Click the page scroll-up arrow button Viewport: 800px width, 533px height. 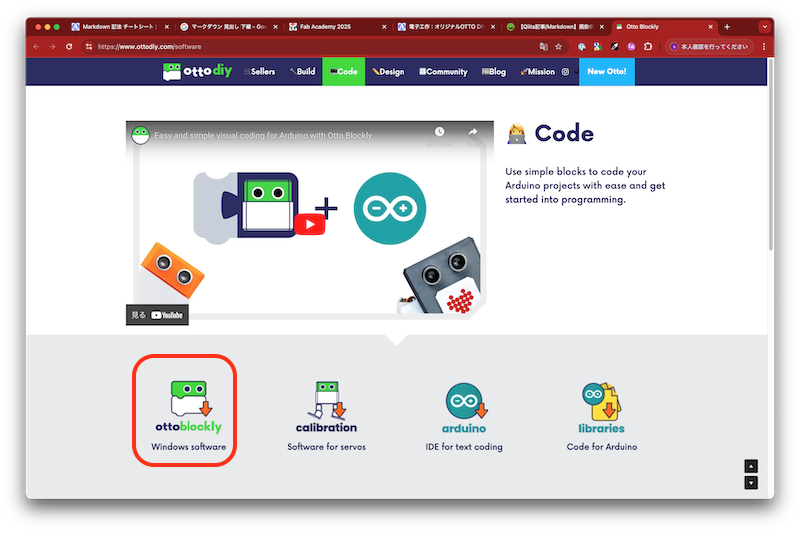751,466
